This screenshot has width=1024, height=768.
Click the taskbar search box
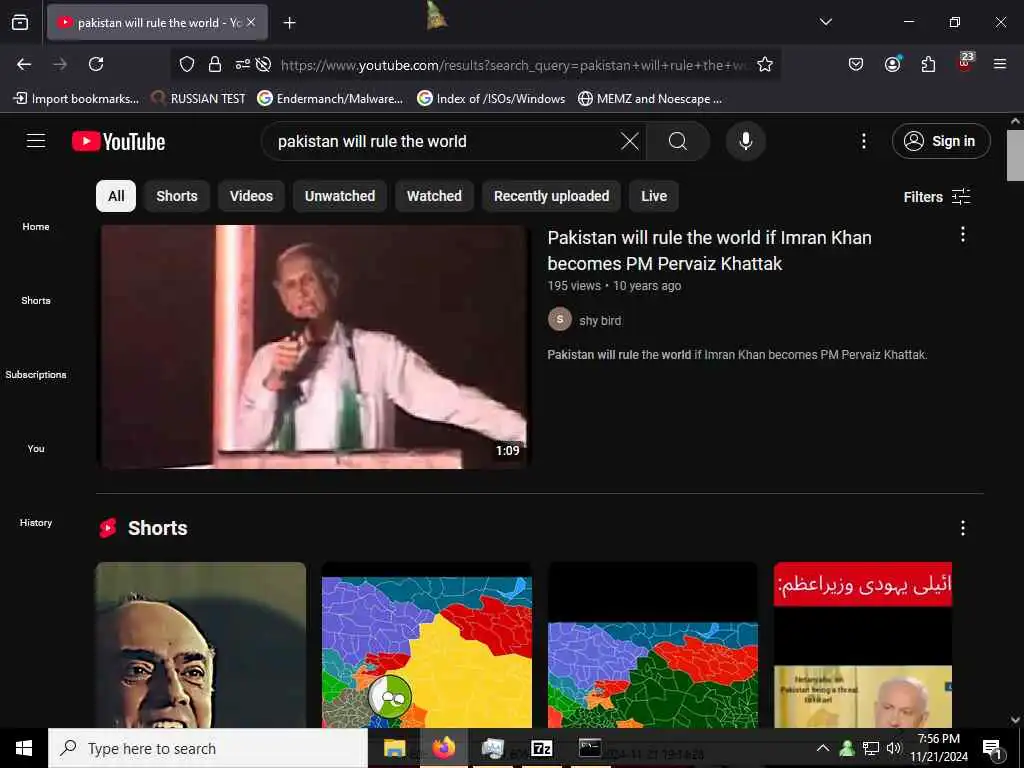(x=208, y=748)
